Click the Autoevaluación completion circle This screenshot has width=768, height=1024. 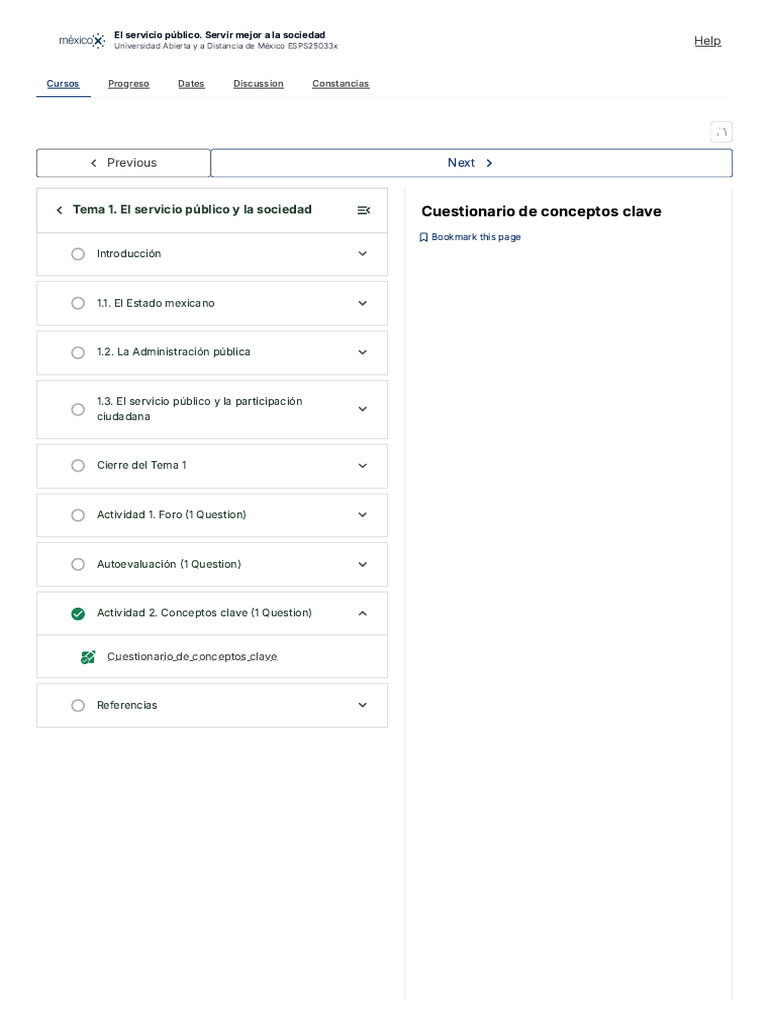pyautogui.click(x=78, y=565)
